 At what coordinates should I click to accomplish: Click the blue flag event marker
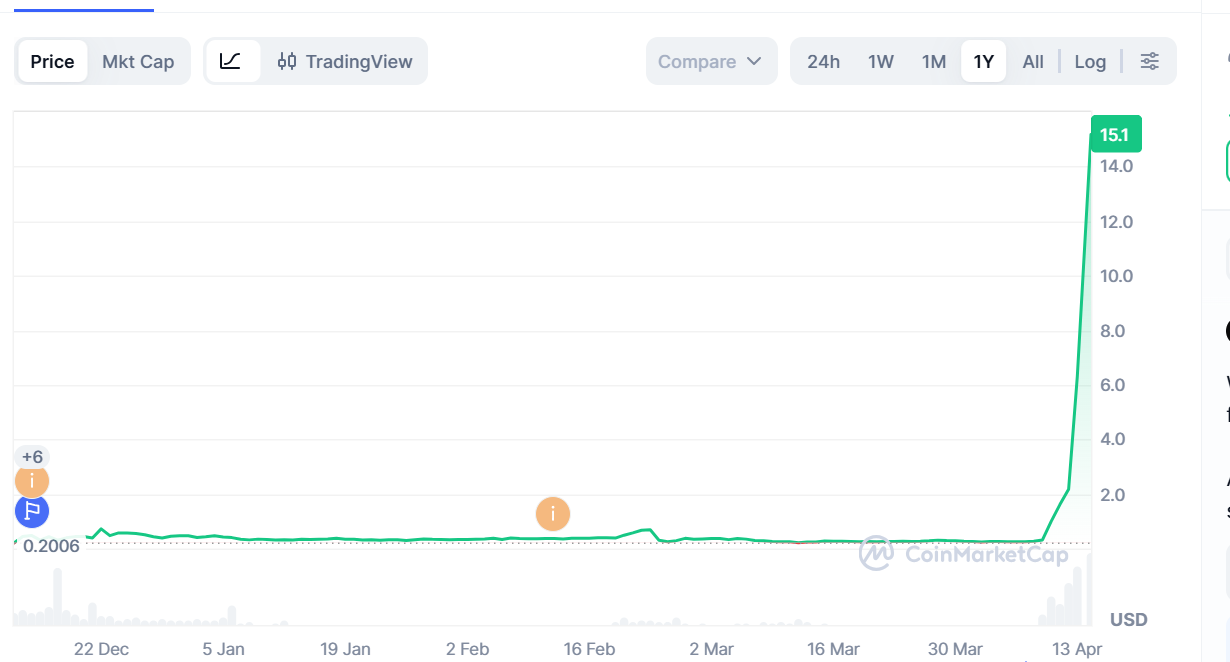point(32,512)
